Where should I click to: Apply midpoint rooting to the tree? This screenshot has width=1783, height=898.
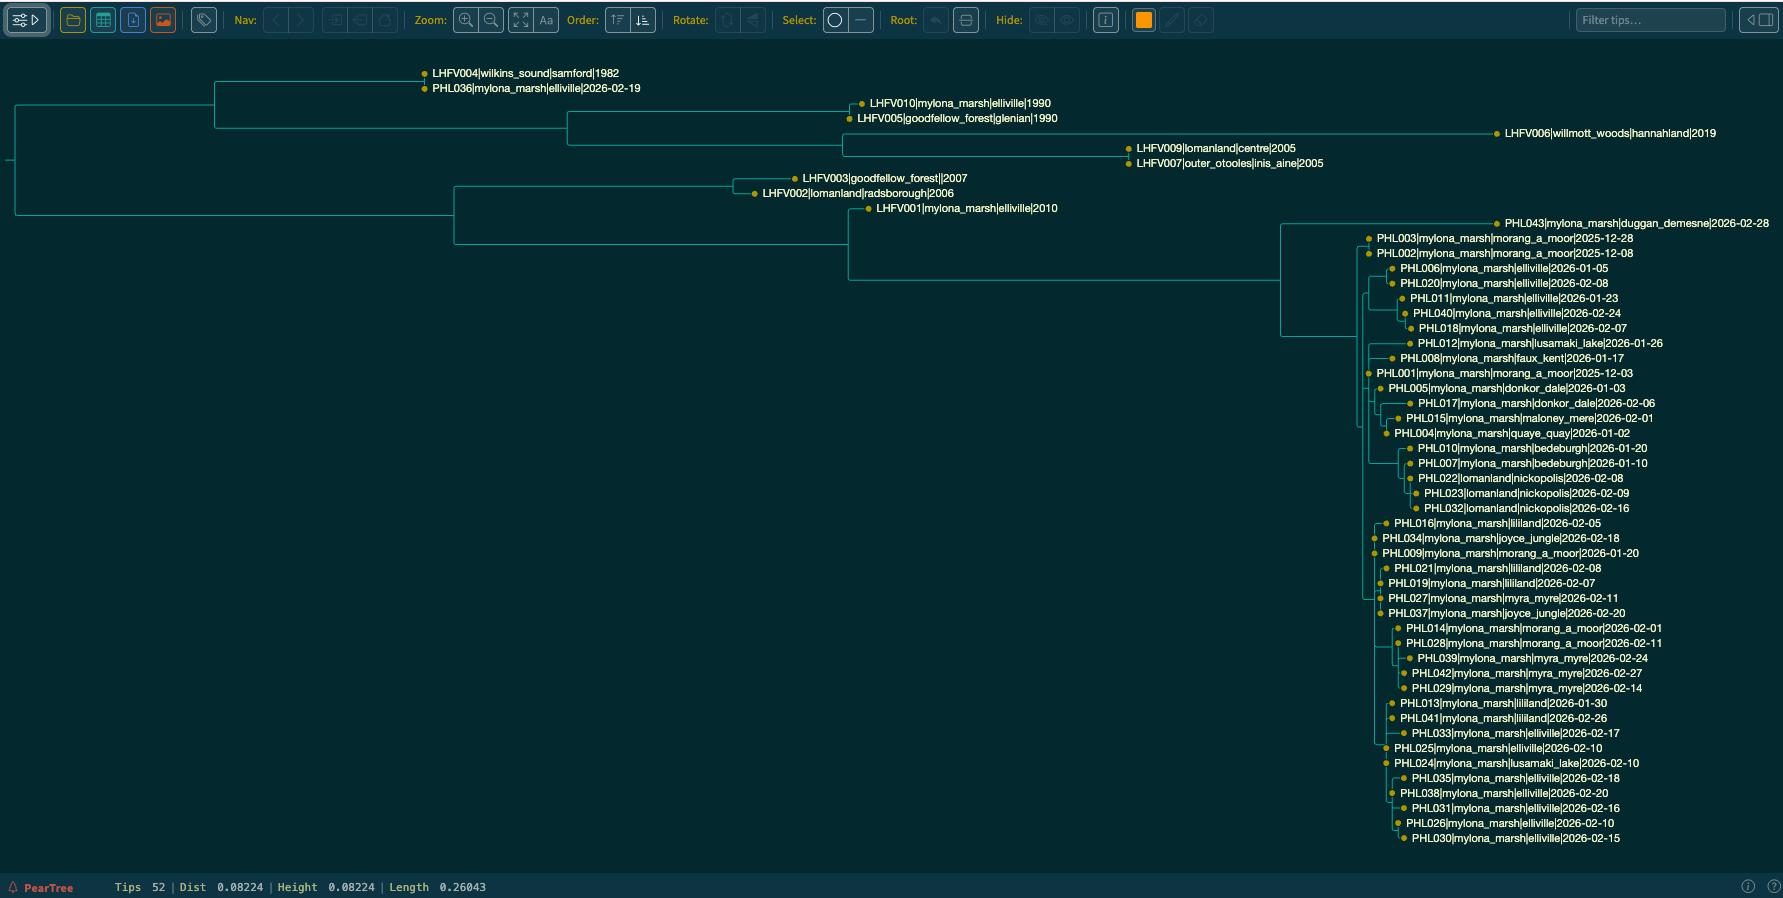coord(966,20)
